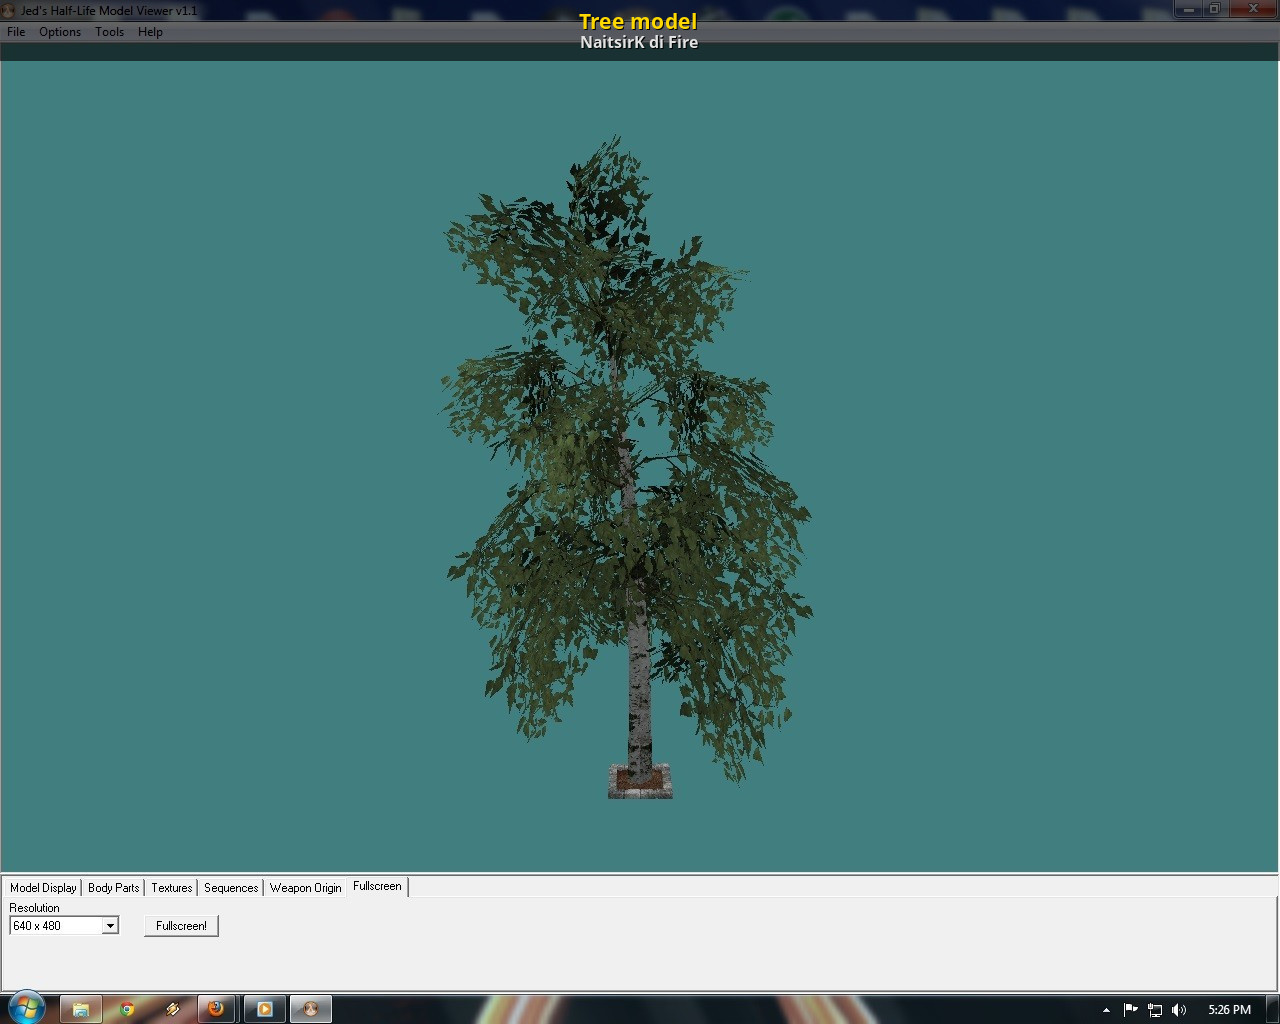1280x1024 pixels.
Task: Open Windows Media Player taskbar icon
Action: point(265,1009)
